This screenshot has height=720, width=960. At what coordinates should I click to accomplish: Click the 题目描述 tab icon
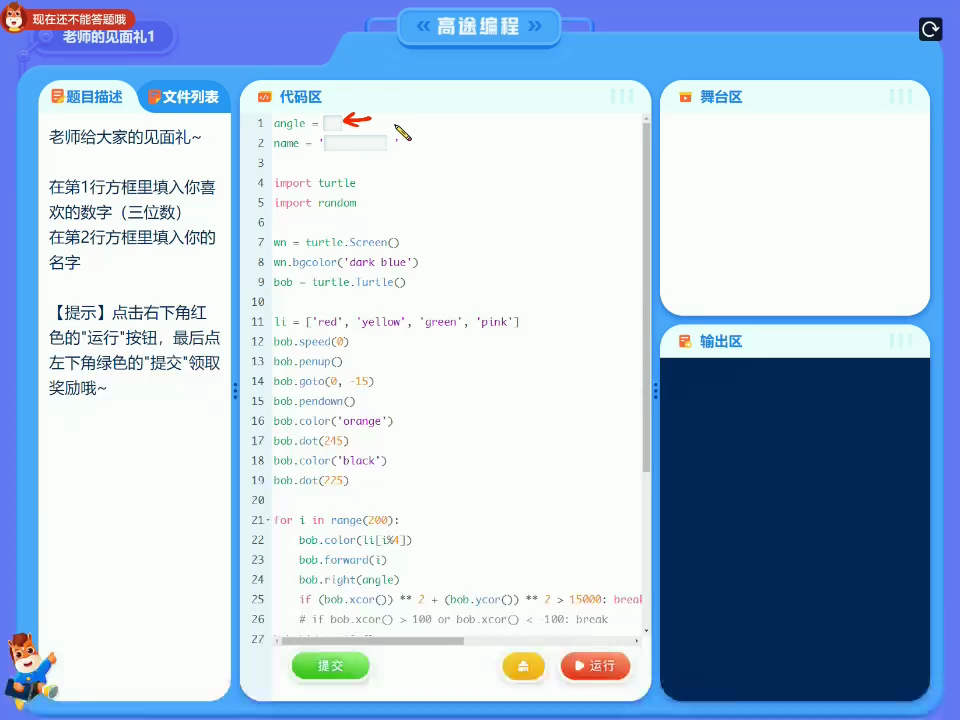click(x=58, y=96)
